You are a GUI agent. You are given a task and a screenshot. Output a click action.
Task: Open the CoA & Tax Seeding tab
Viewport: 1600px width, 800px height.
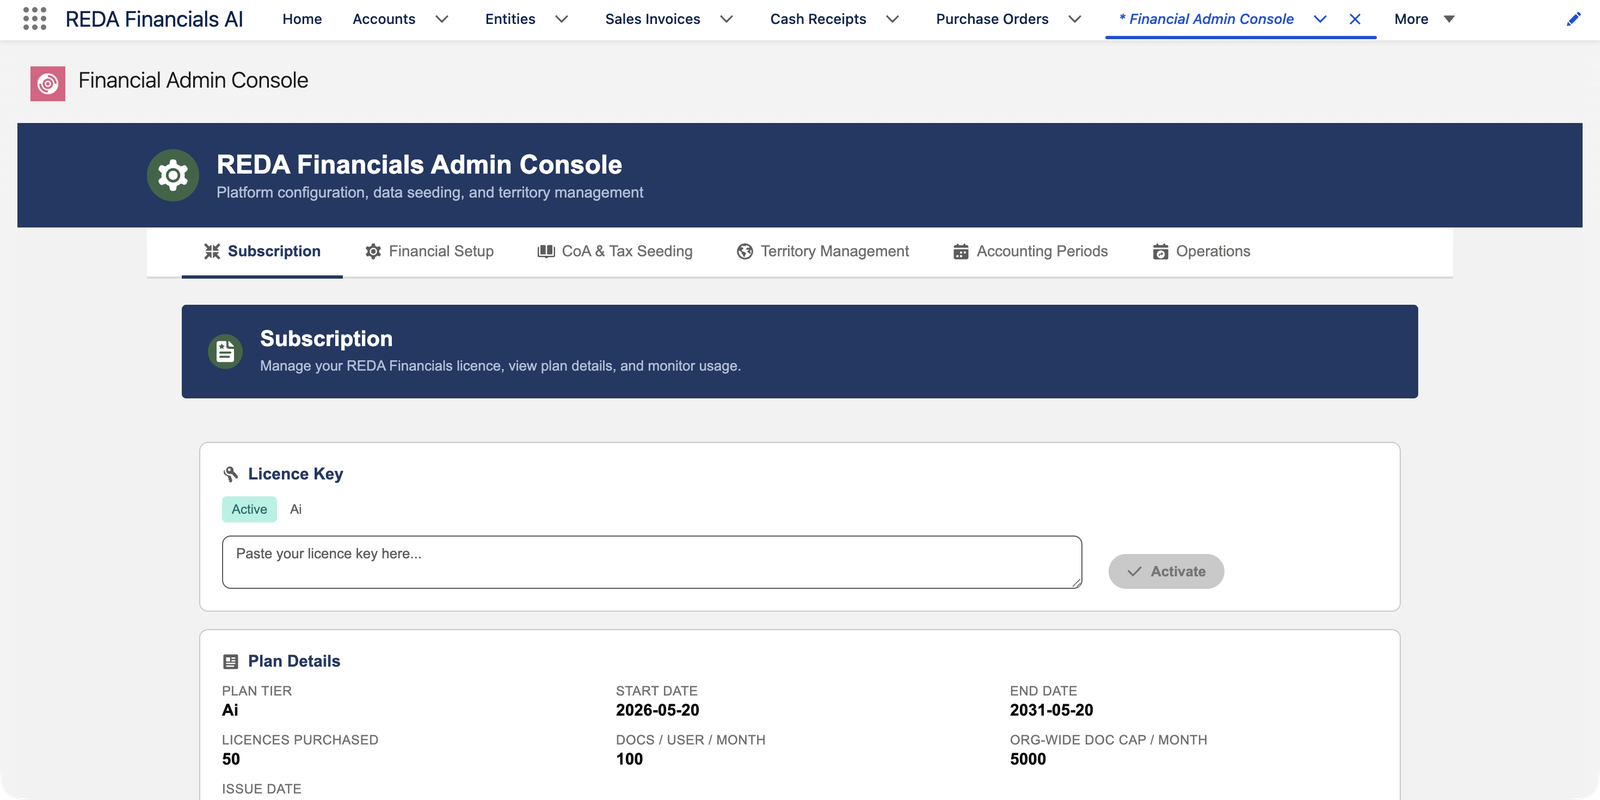pos(615,251)
